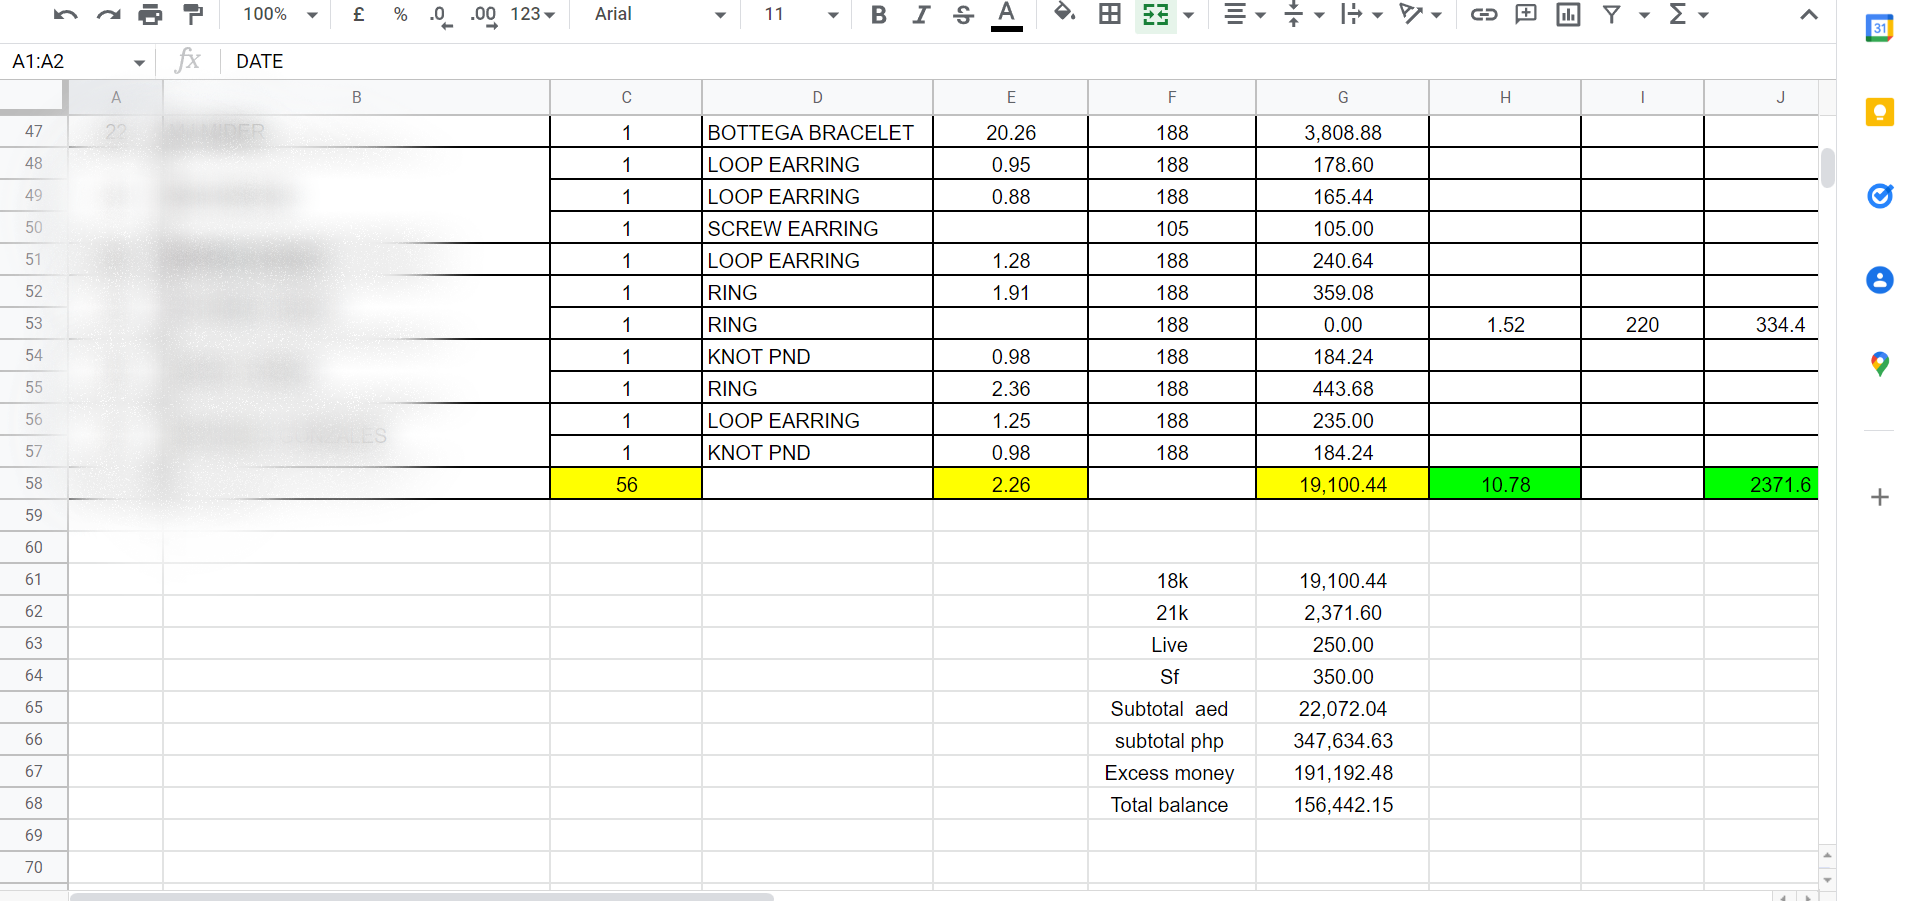
Task: Select the green cell 2371.6
Action: click(x=1761, y=484)
